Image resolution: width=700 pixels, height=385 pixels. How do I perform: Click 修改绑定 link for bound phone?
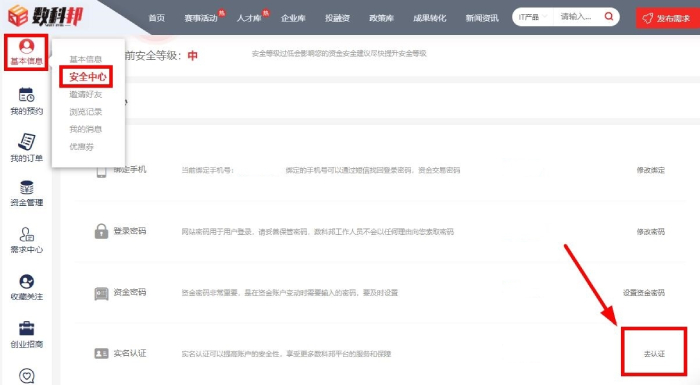[650, 170]
